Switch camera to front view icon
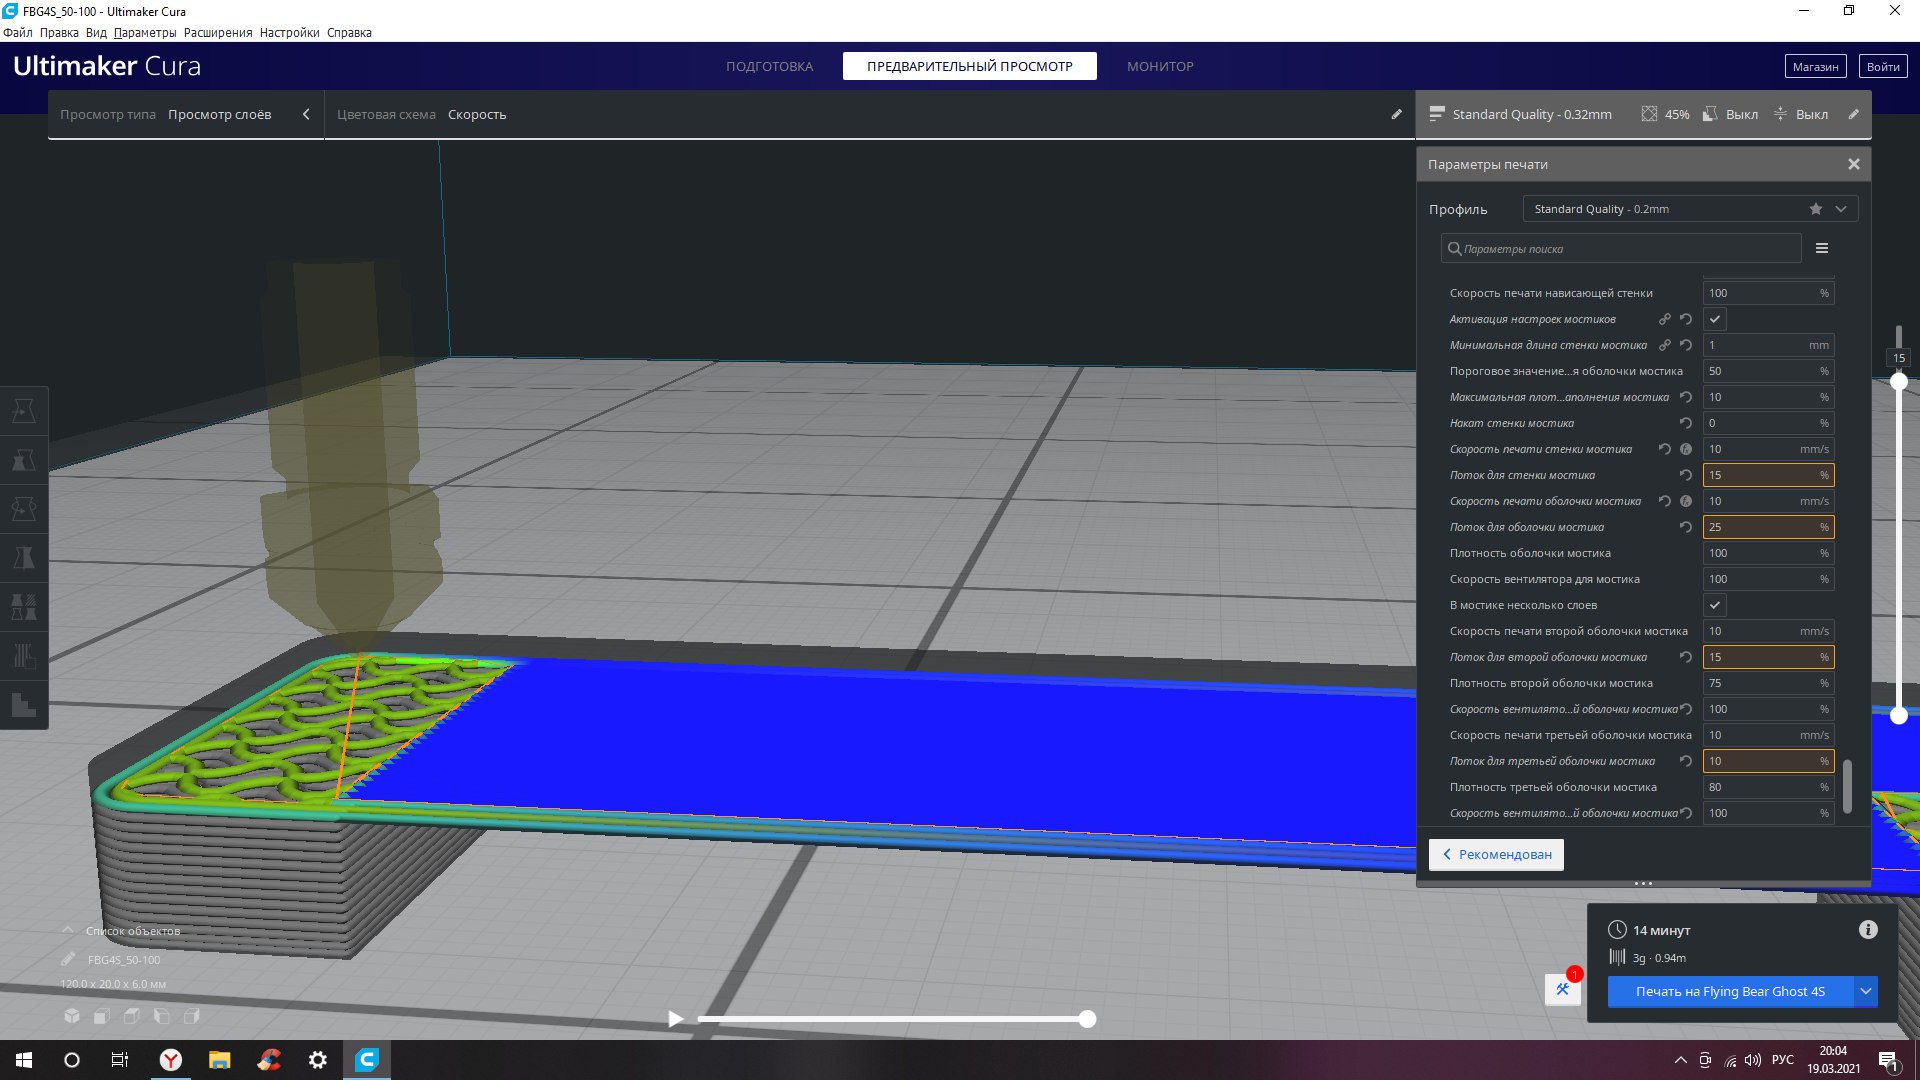Image resolution: width=1920 pixels, height=1080 pixels. pos(102,1016)
